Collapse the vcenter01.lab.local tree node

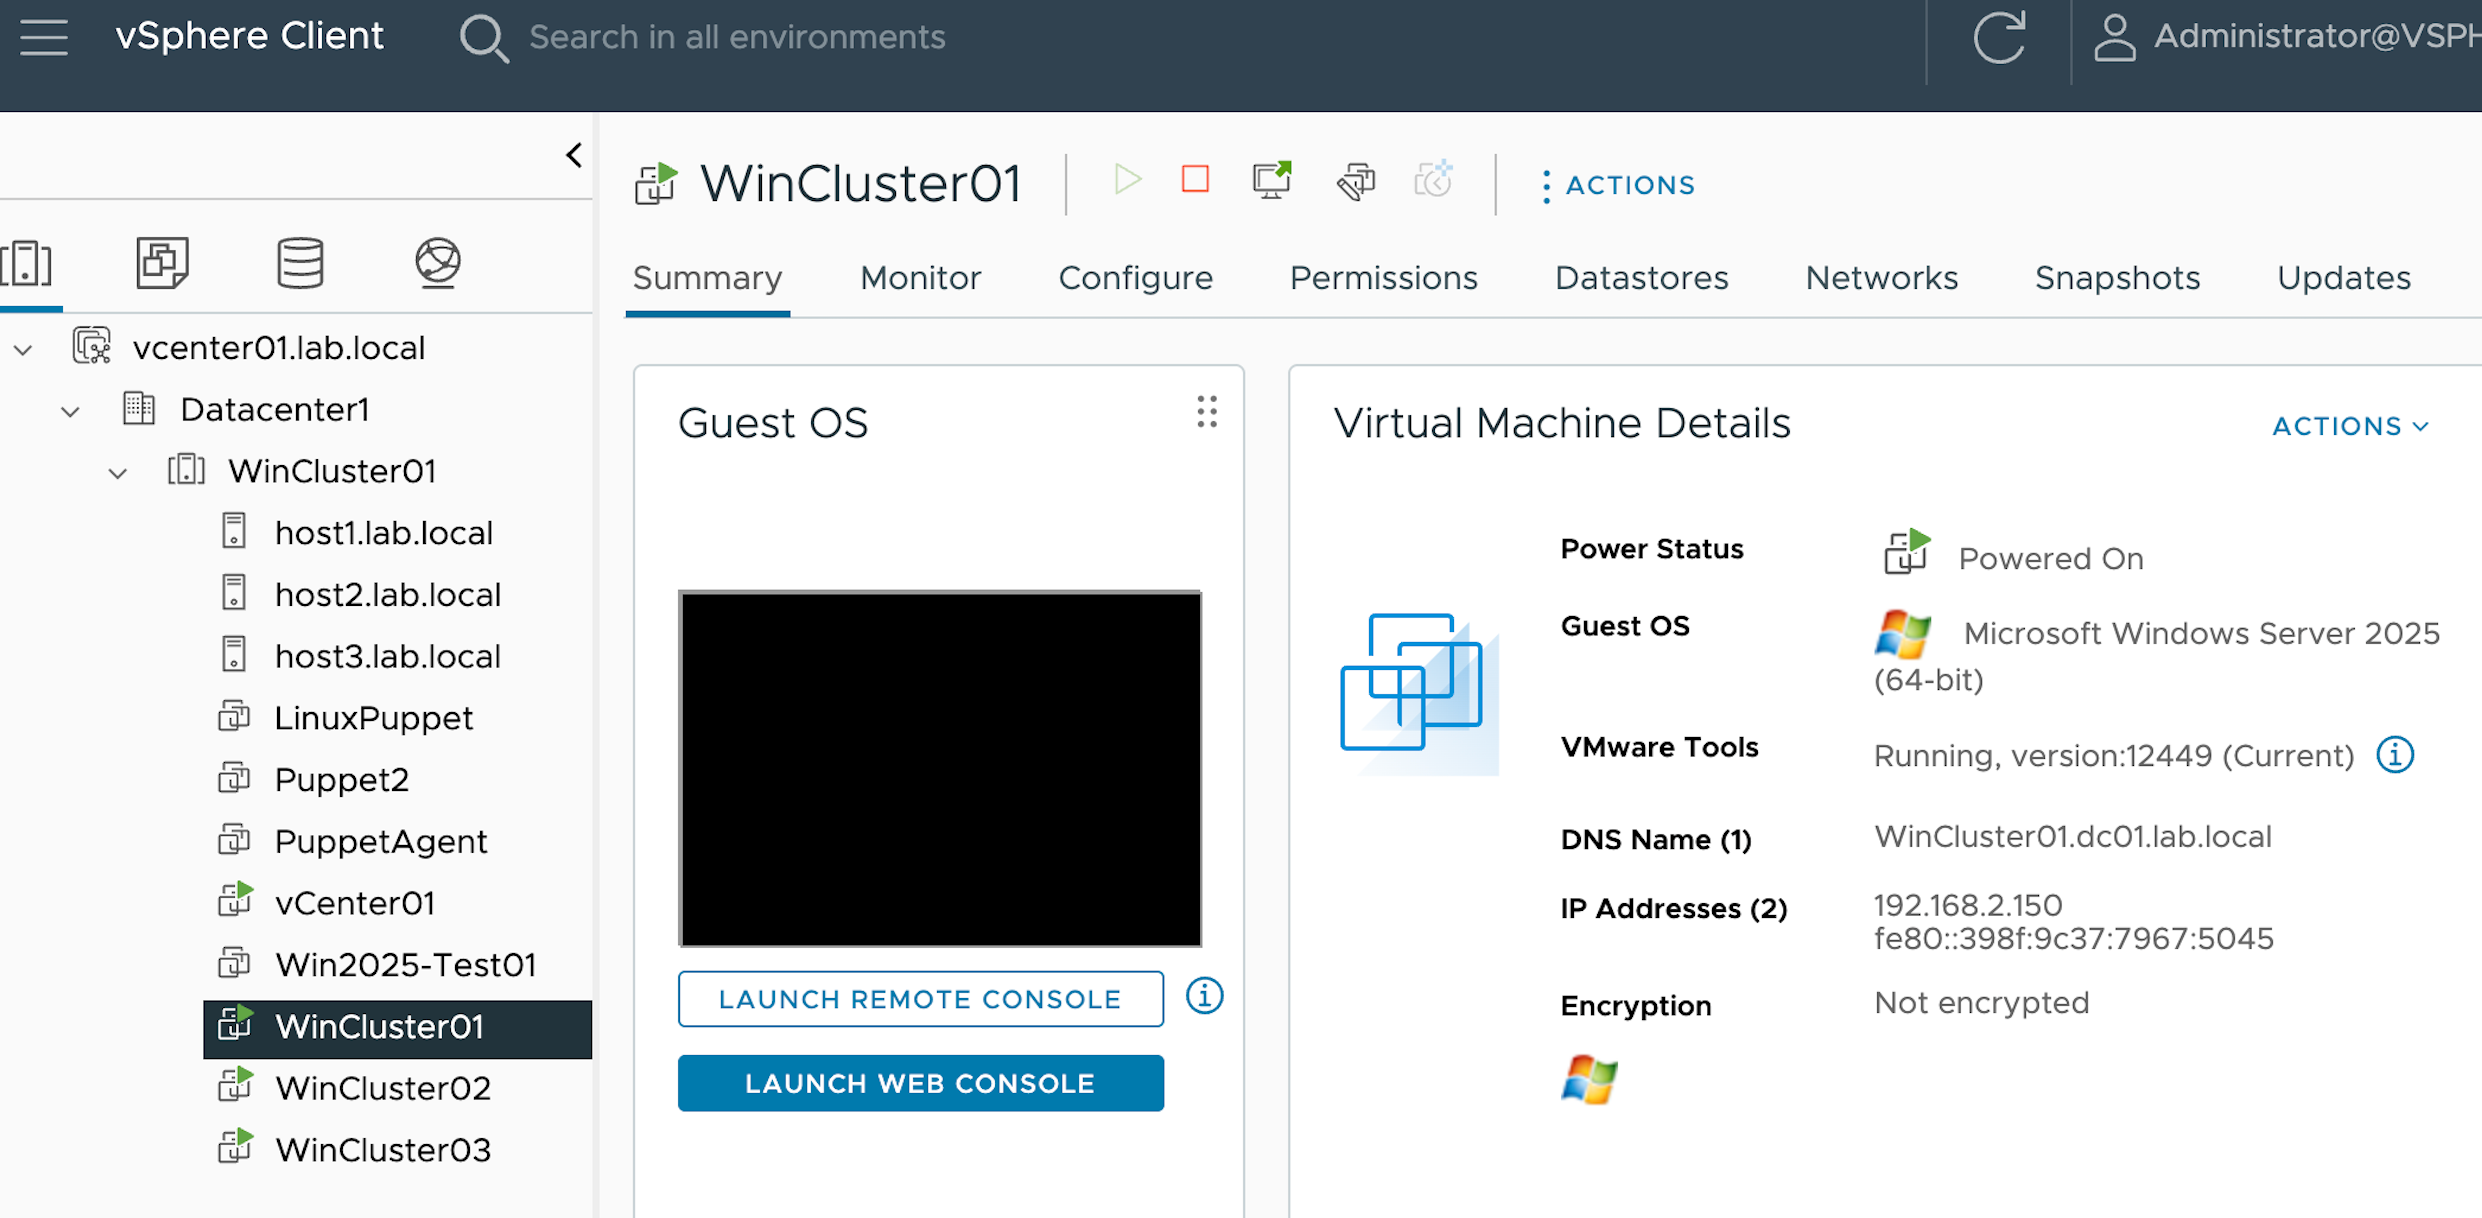click(23, 349)
